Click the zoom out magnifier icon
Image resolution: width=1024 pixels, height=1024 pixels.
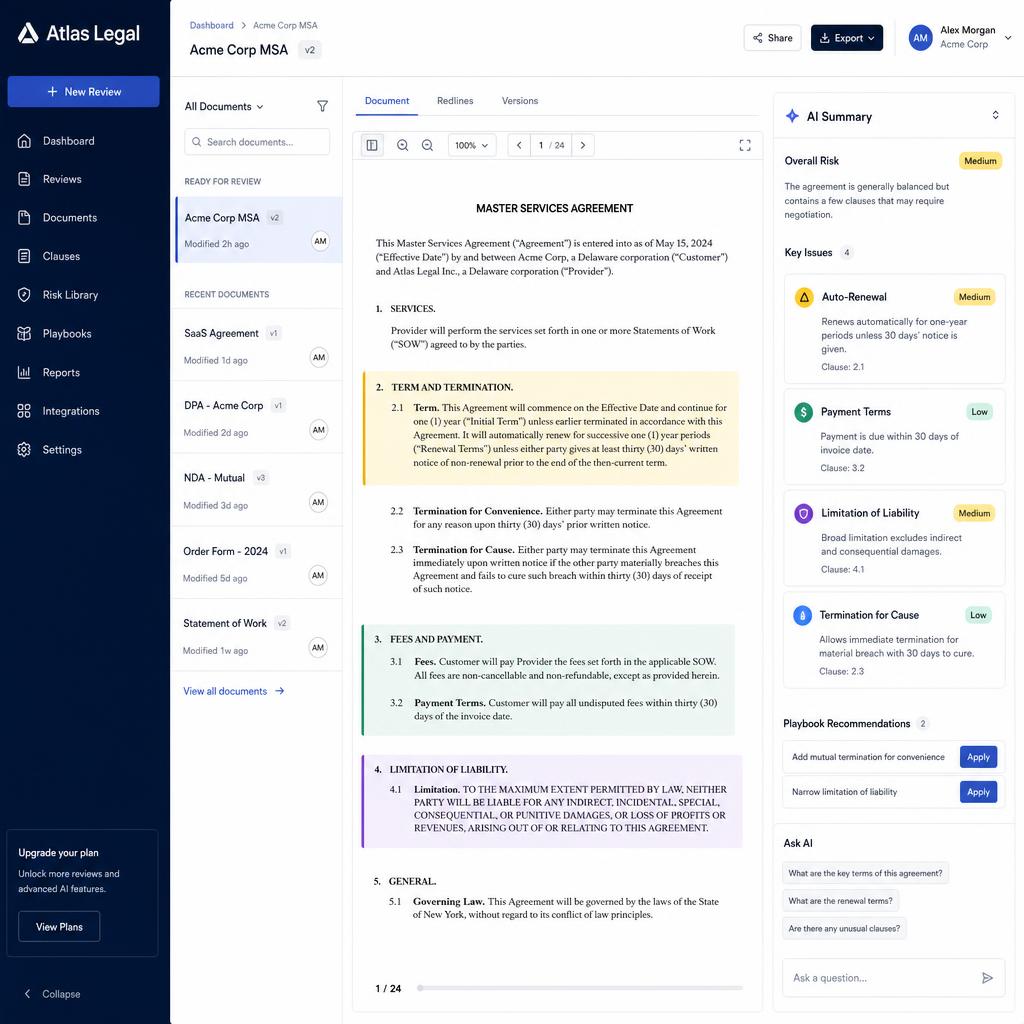pyautogui.click(x=427, y=145)
